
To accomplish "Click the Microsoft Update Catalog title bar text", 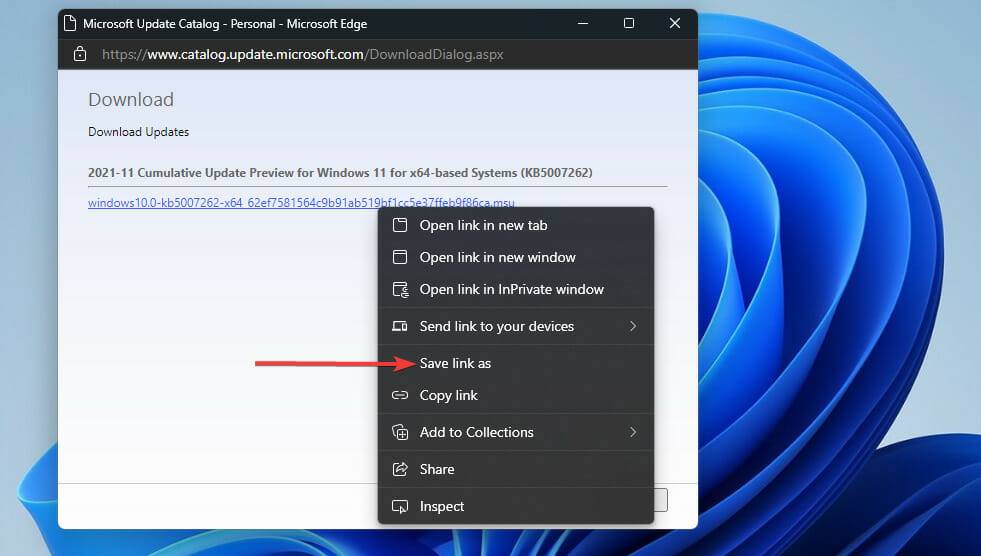I will (225, 23).
